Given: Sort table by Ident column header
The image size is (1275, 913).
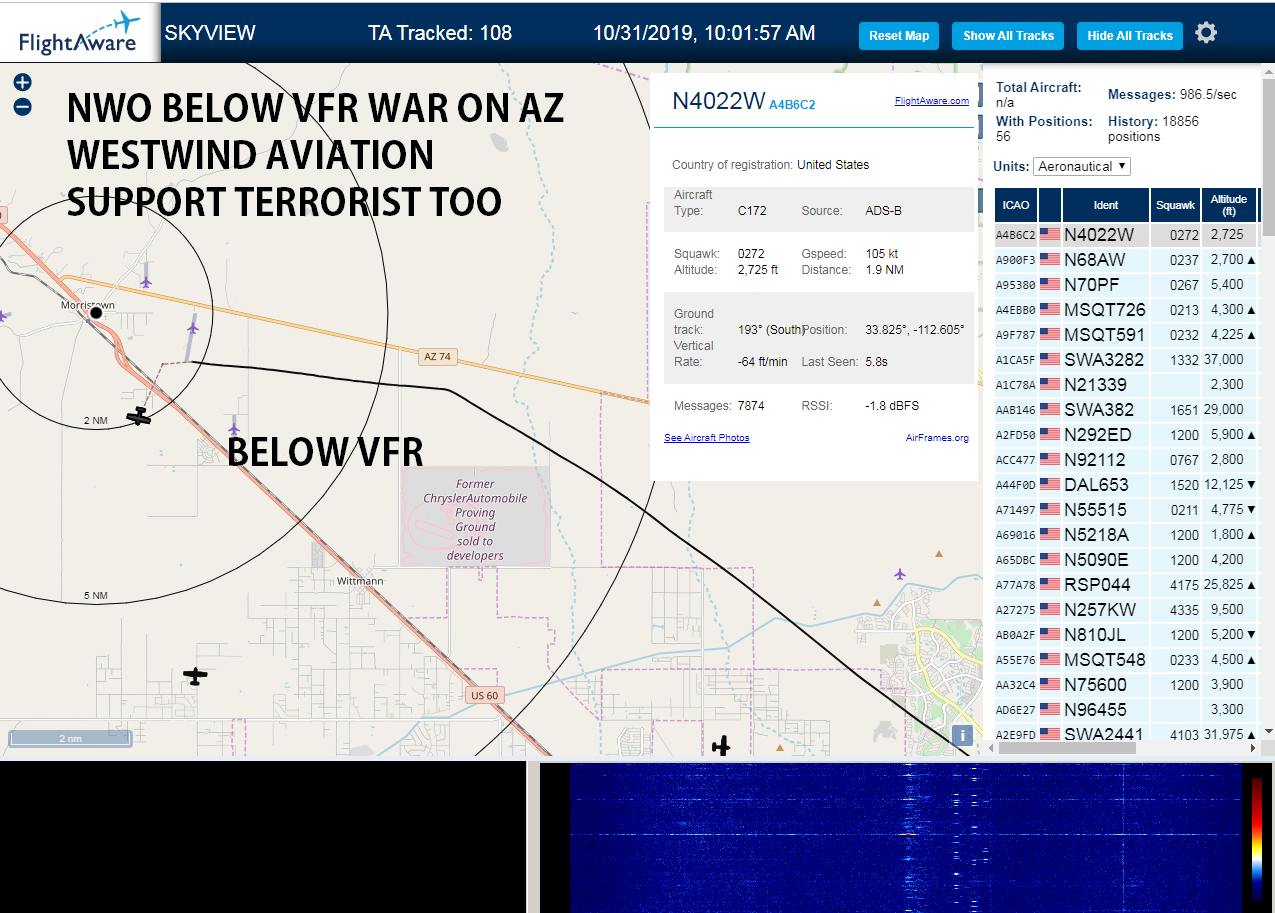Looking at the screenshot, I should pyautogui.click(x=1106, y=205).
